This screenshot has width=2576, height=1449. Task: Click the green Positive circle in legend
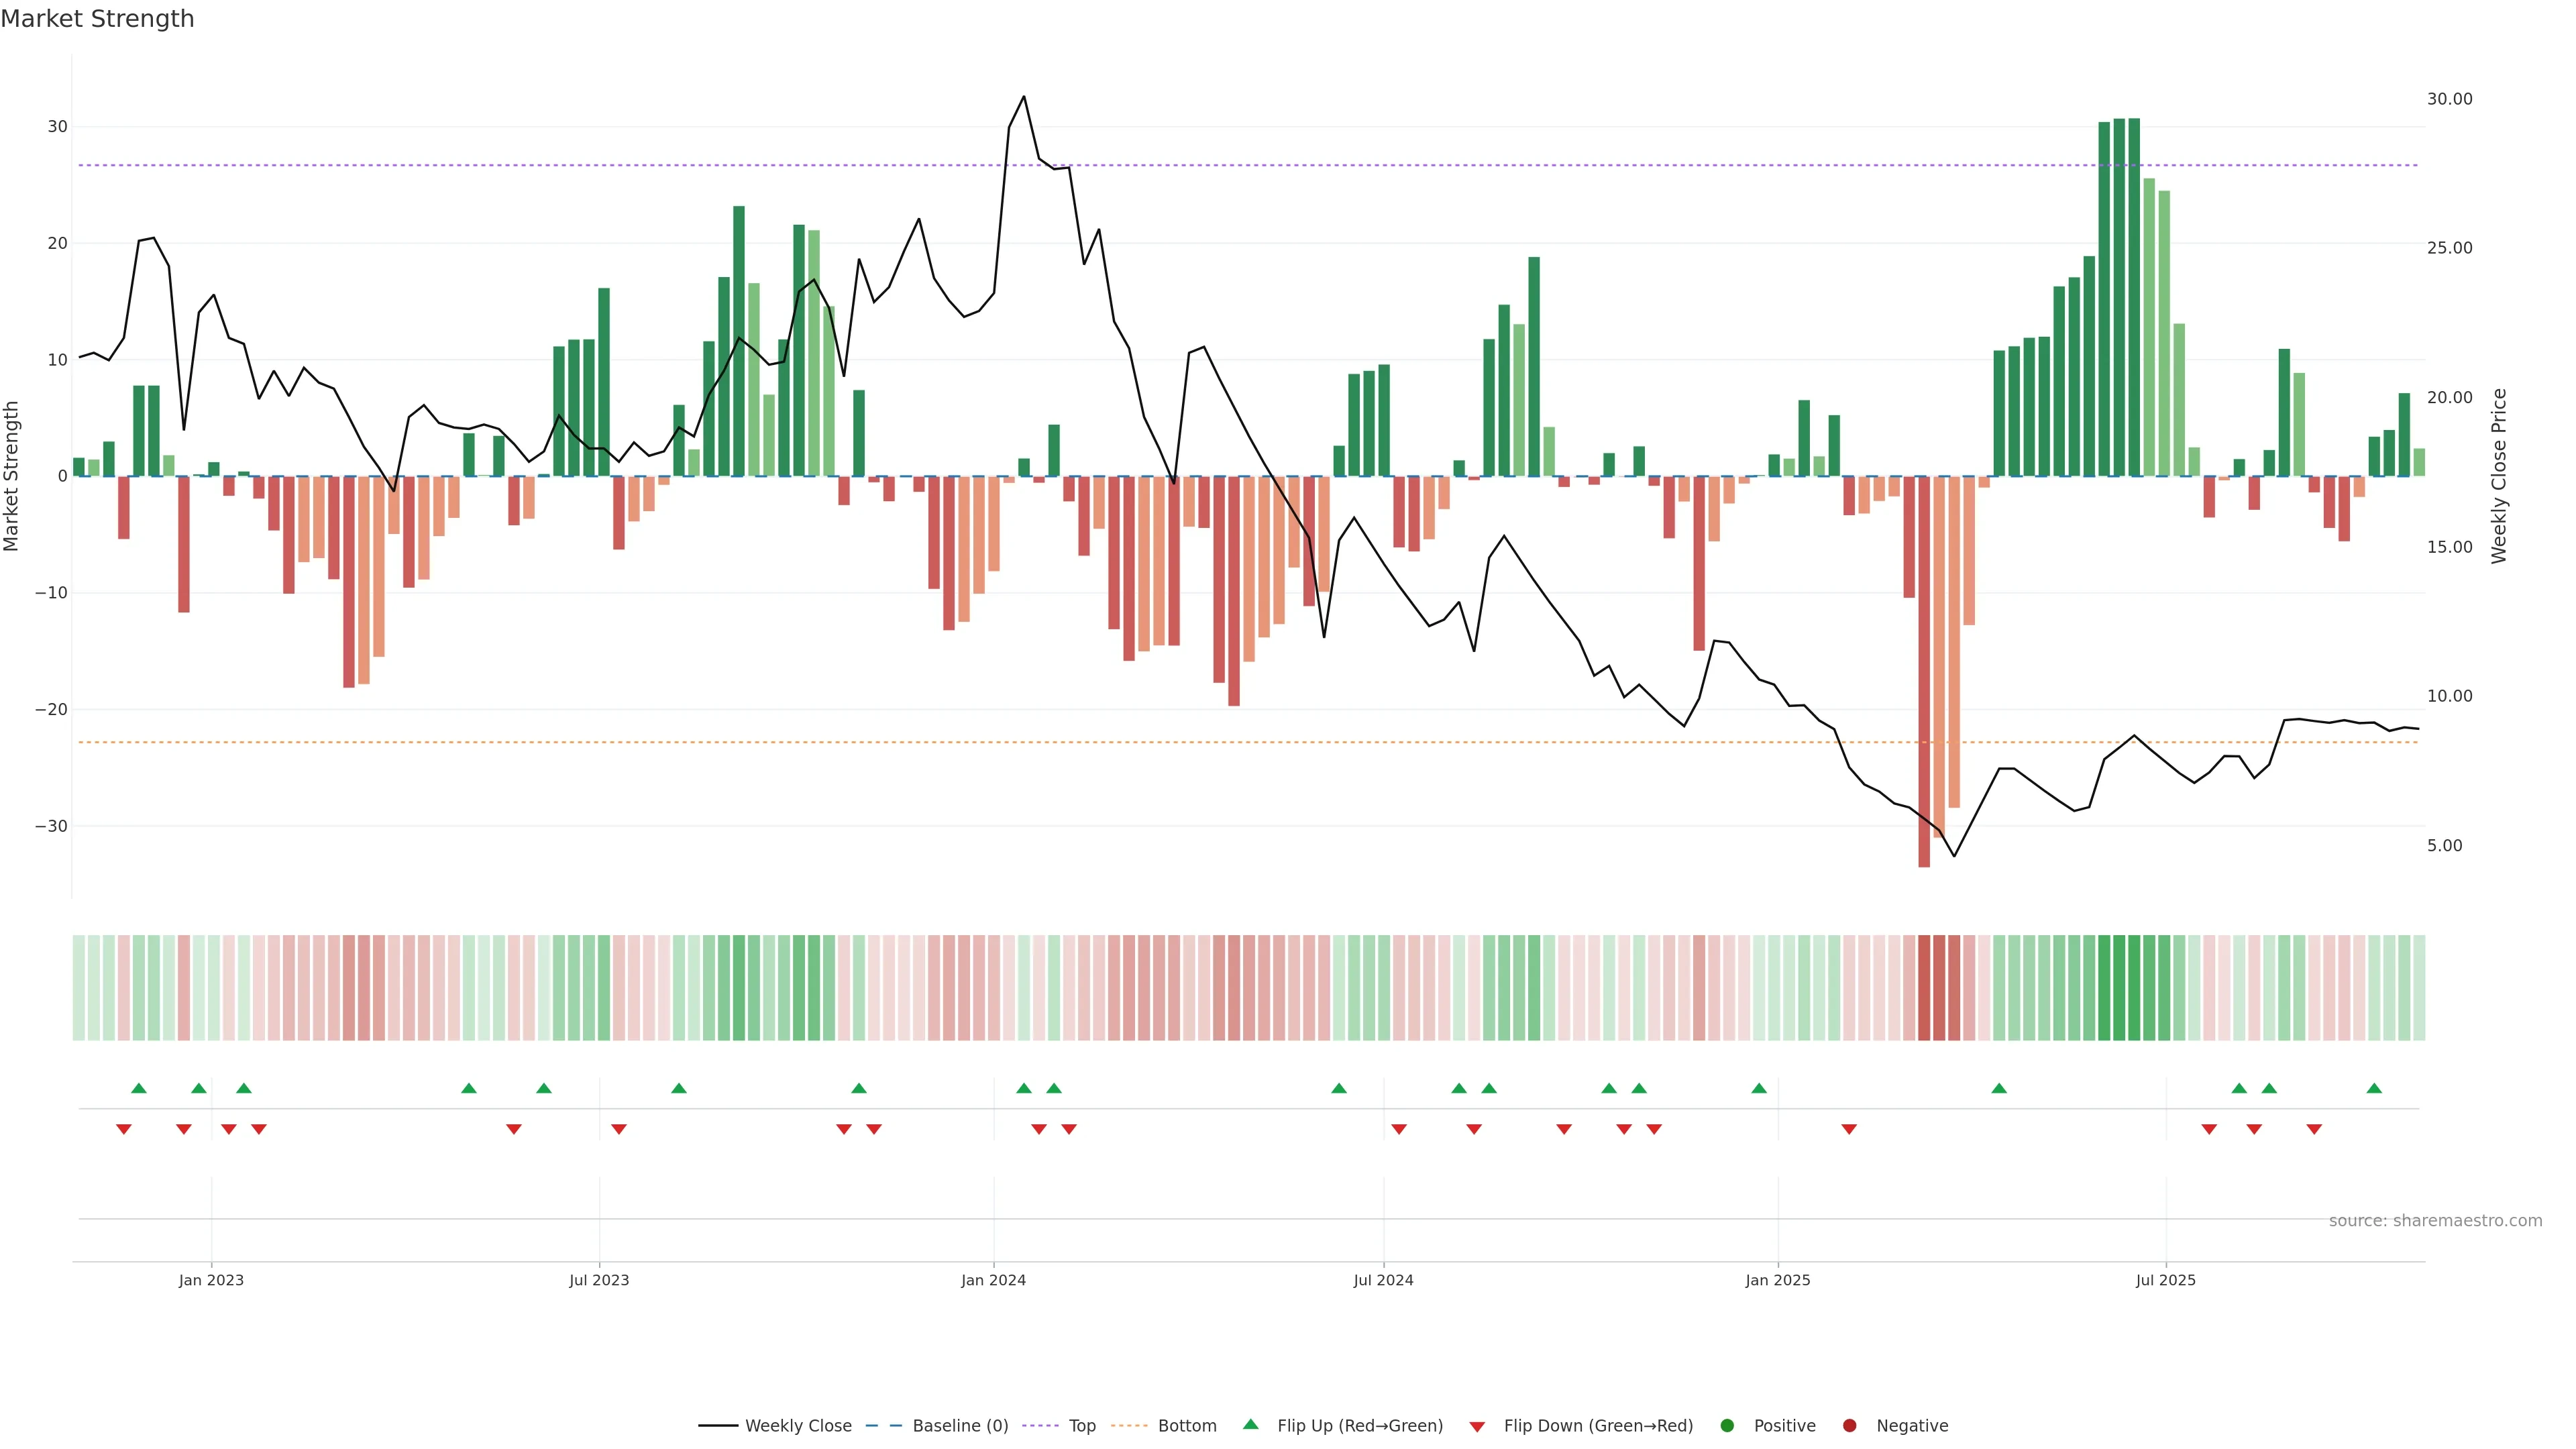[1727, 1426]
